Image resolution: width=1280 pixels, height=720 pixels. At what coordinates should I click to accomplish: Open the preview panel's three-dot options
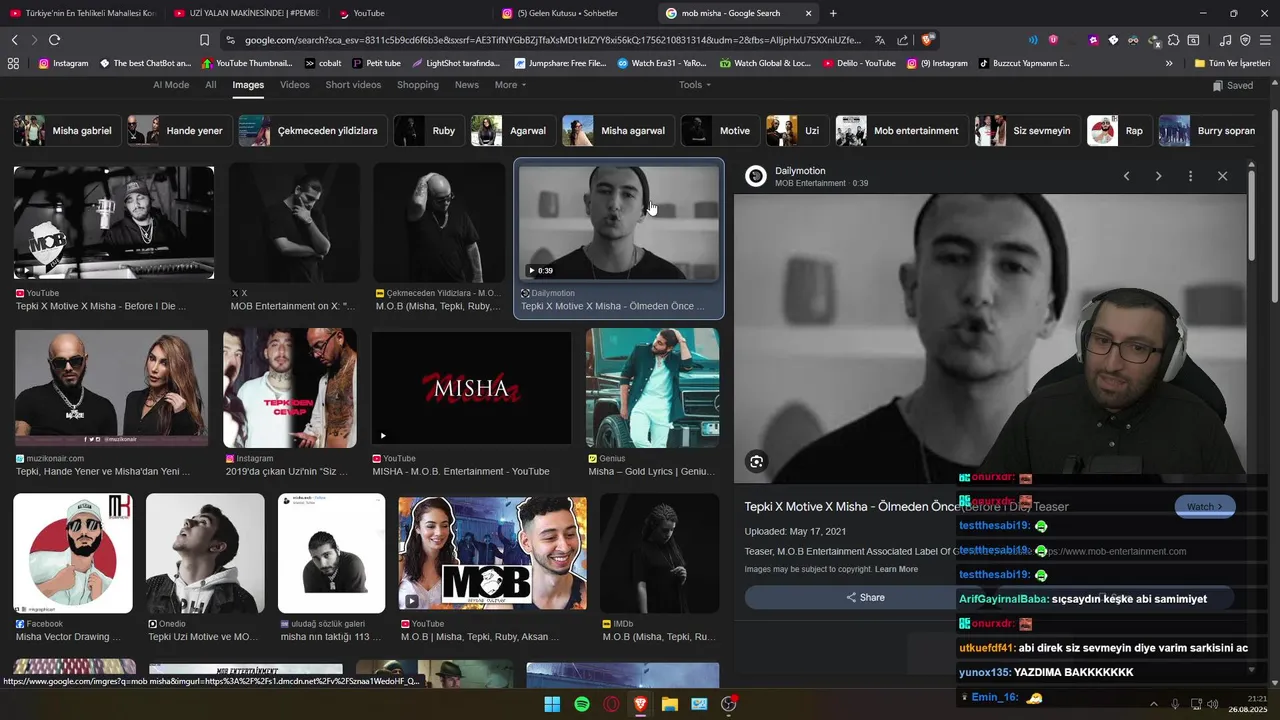(1190, 176)
